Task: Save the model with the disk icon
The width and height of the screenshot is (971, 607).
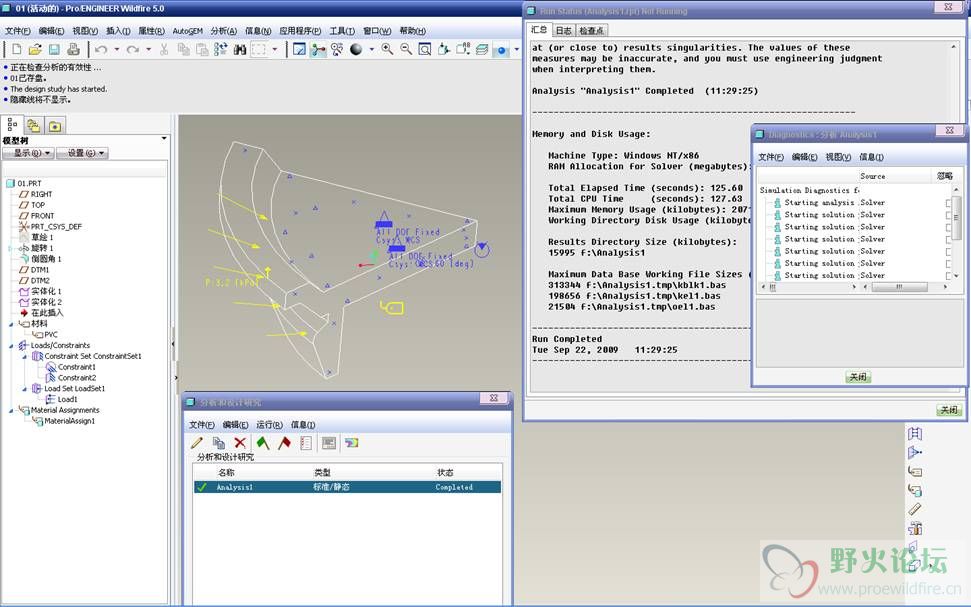Action: (x=54, y=50)
